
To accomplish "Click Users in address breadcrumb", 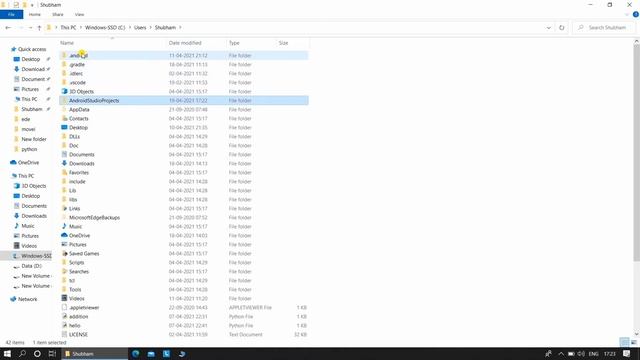I will [140, 27].
